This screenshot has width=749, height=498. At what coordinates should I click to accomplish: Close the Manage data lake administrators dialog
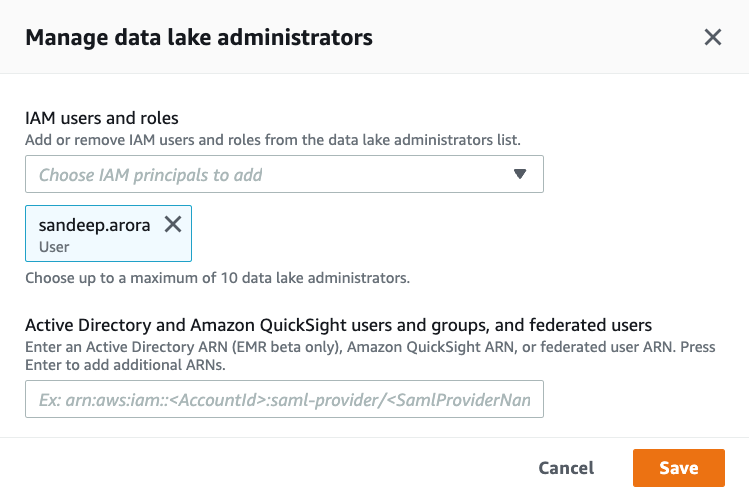pyautogui.click(x=712, y=38)
